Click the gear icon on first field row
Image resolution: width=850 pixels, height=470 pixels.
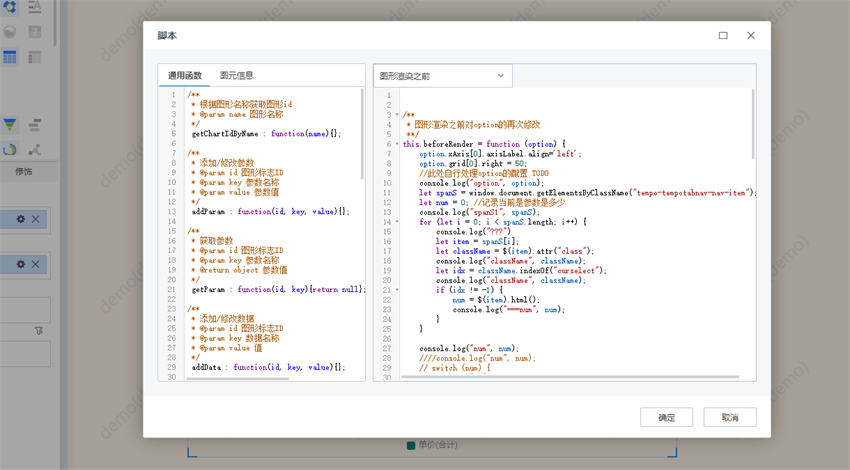tap(20, 219)
